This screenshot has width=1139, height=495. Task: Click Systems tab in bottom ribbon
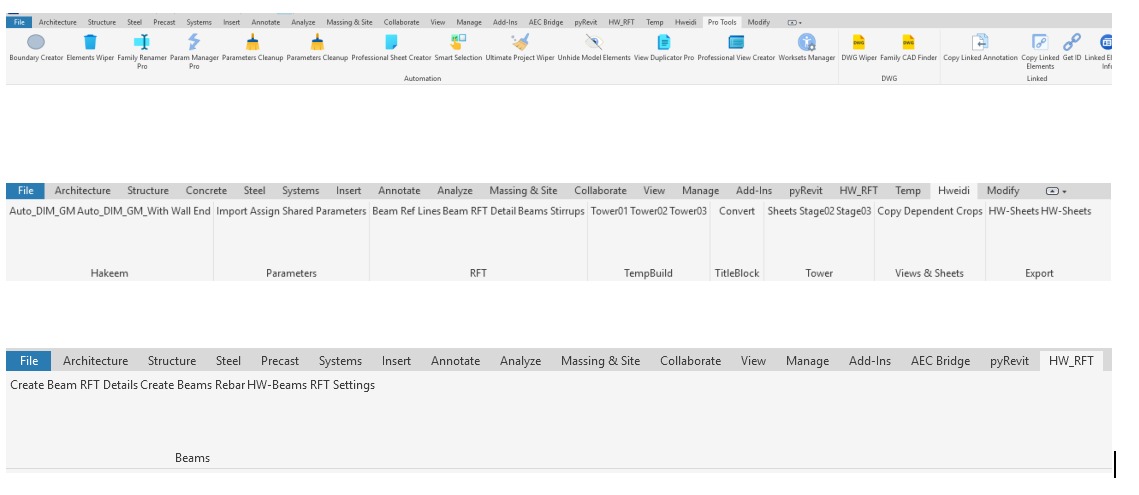(340, 361)
